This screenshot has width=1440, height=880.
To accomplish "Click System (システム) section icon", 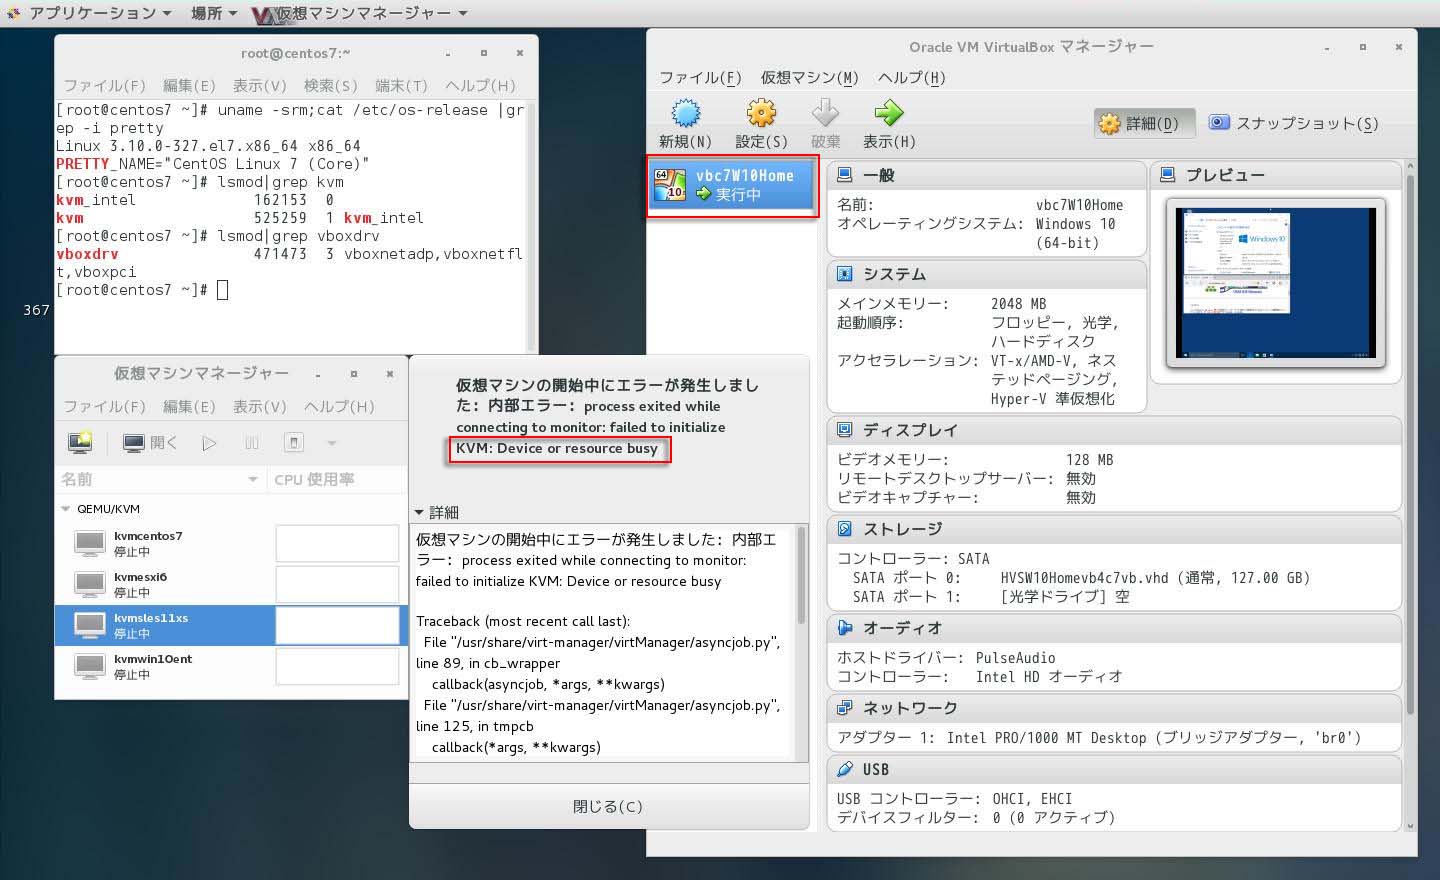I will 844,274.
